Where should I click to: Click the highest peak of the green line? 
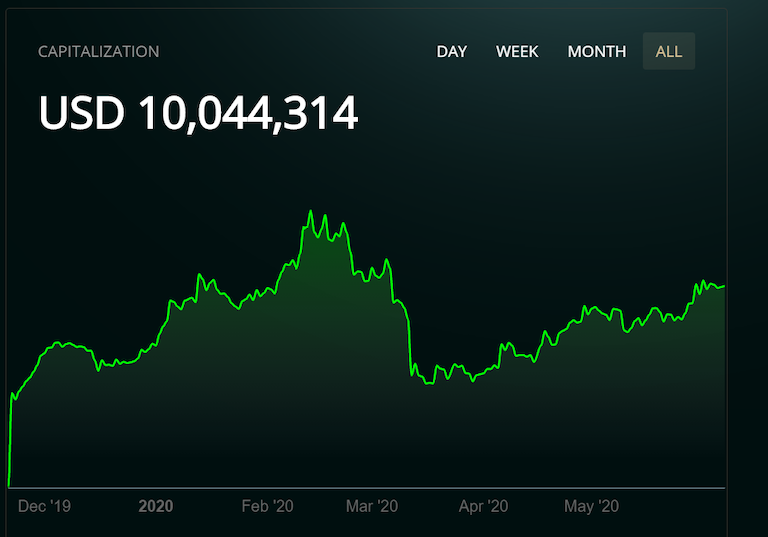pyautogui.click(x=311, y=212)
